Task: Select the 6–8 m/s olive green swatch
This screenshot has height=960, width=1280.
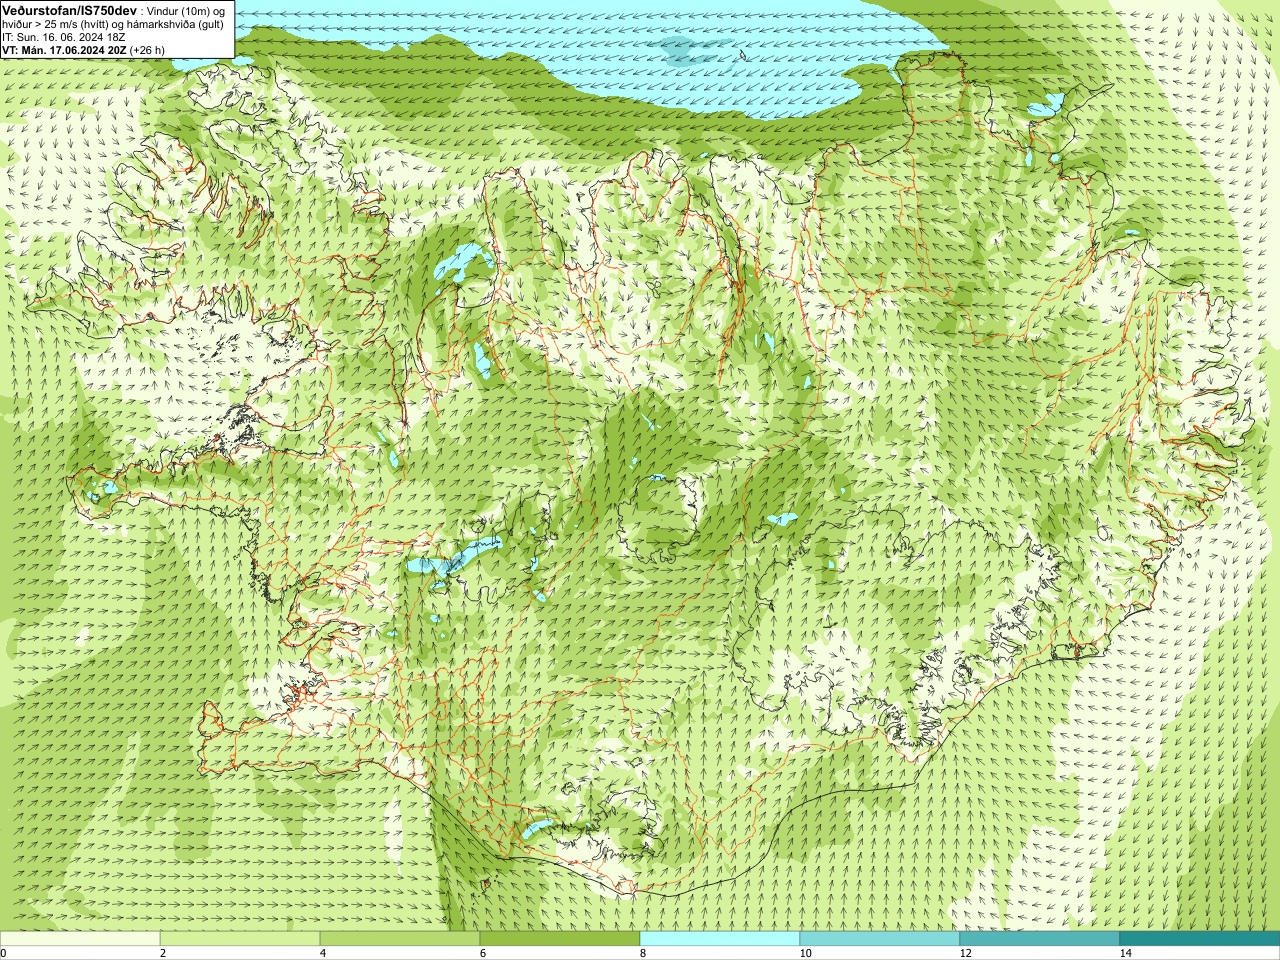Action: coord(560,939)
